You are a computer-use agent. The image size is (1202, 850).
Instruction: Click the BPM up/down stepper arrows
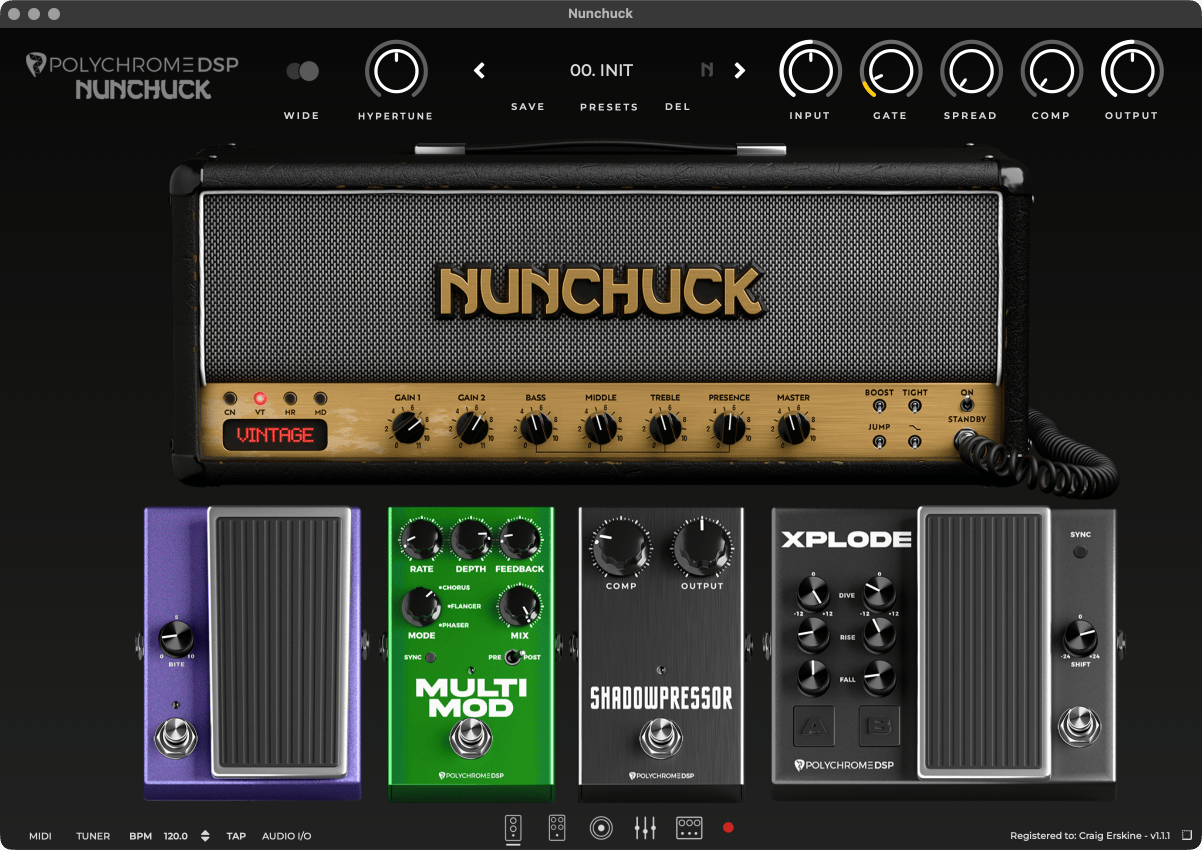[x=205, y=836]
